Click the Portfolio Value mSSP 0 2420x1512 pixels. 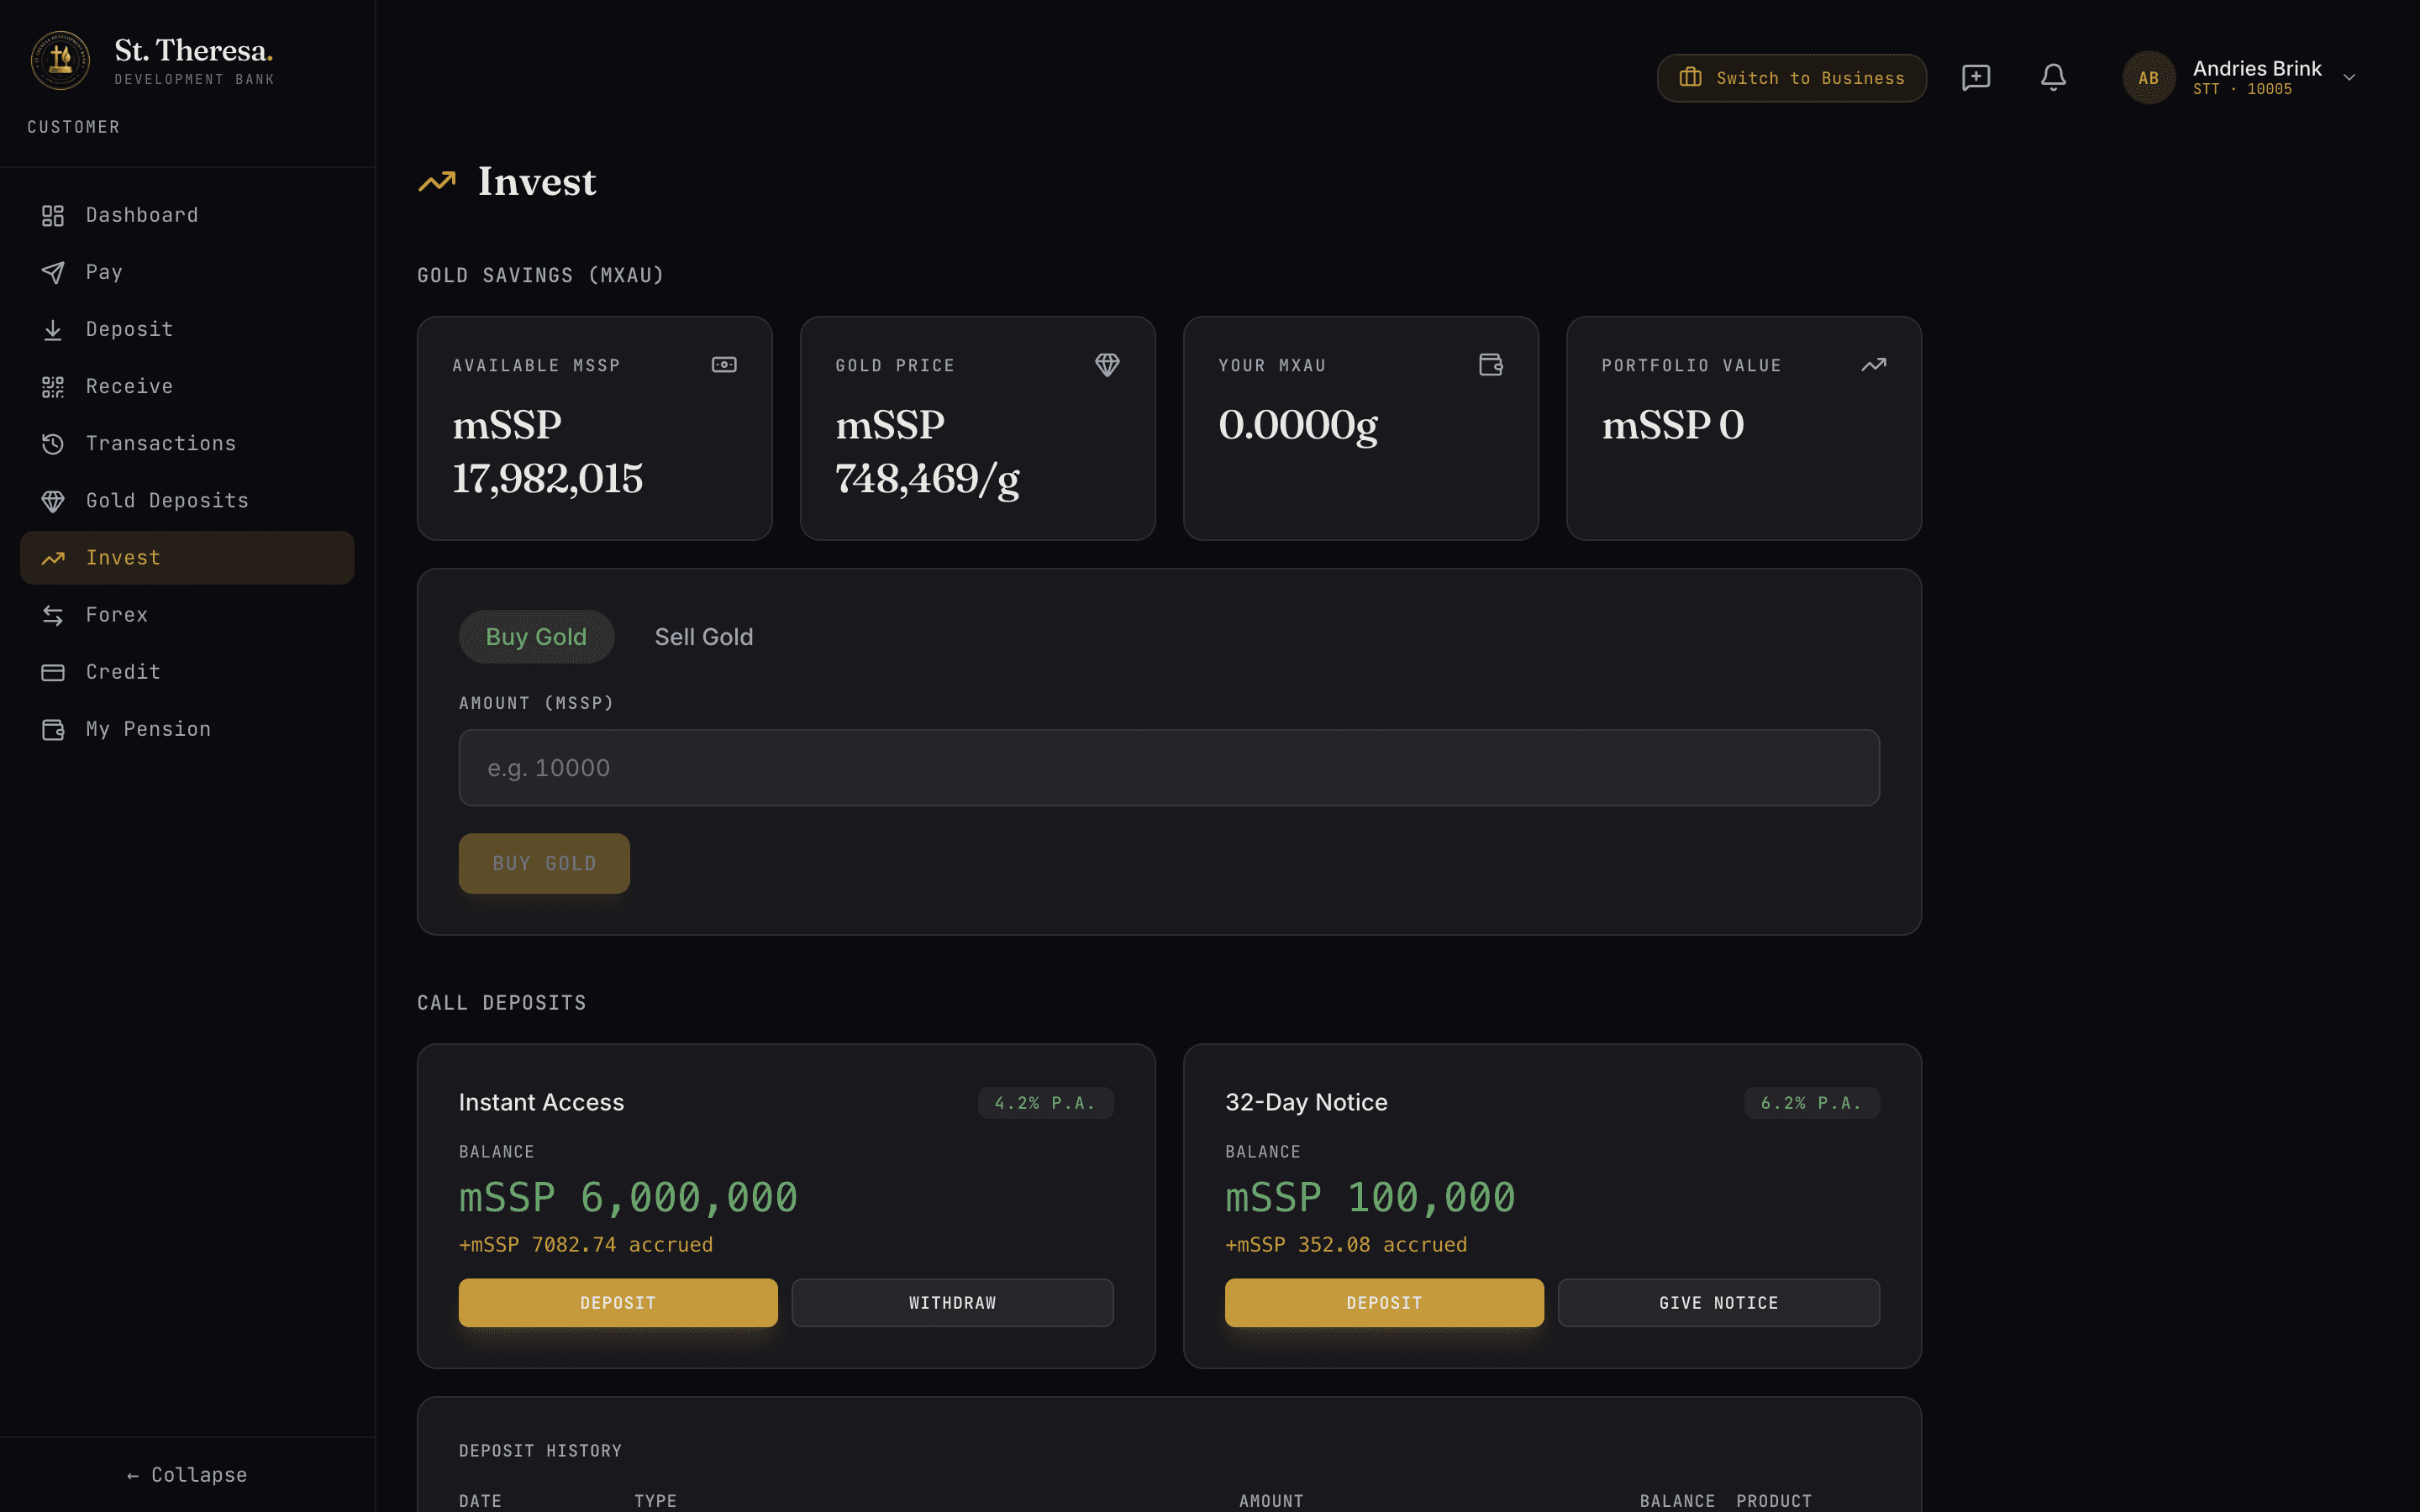click(x=1673, y=426)
